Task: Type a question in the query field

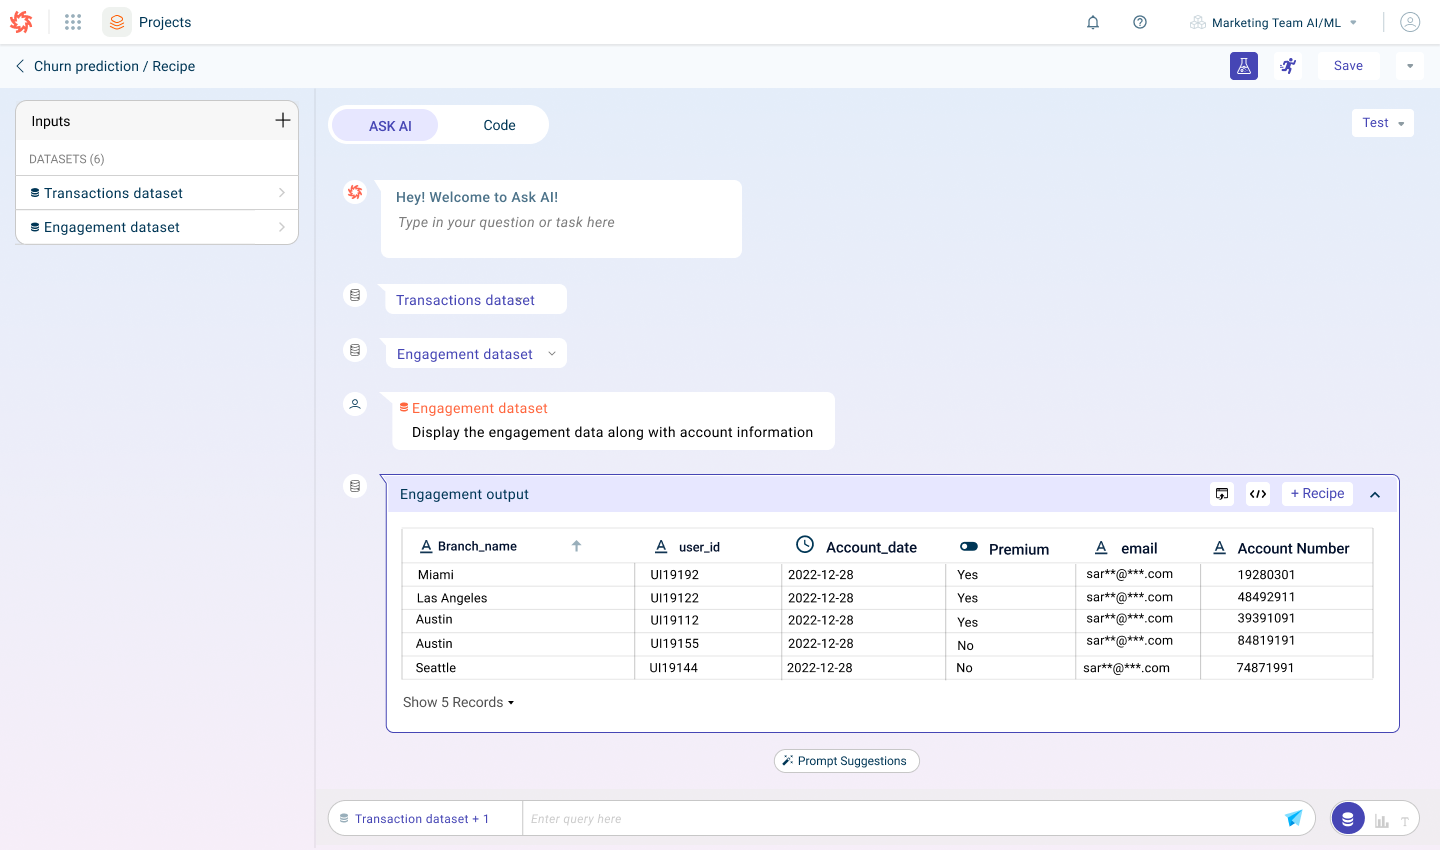Action: click(x=900, y=818)
